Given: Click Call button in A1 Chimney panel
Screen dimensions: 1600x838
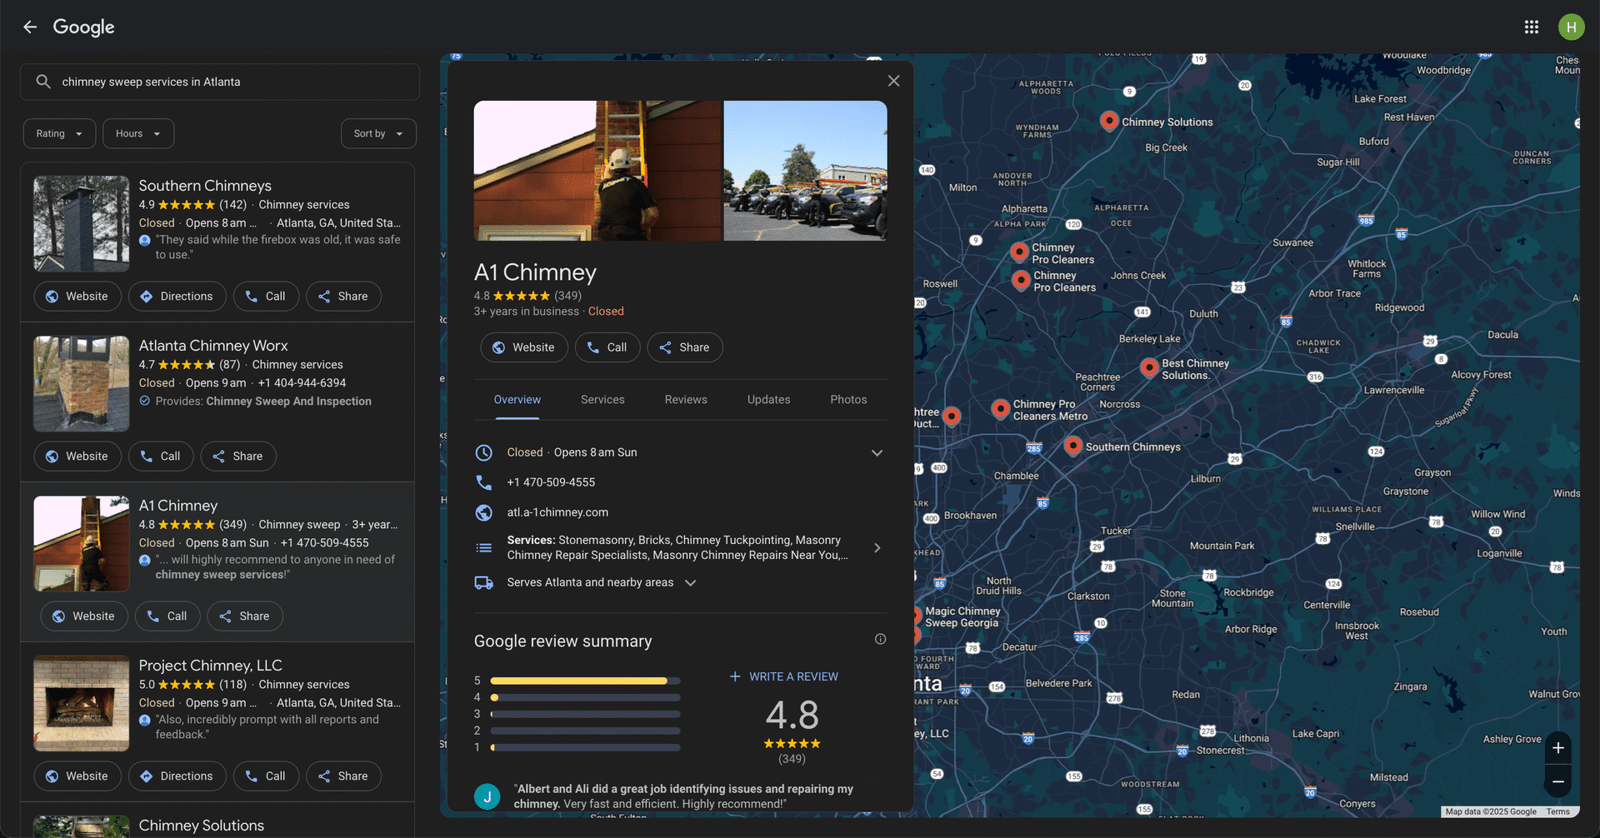Looking at the screenshot, I should tap(607, 347).
